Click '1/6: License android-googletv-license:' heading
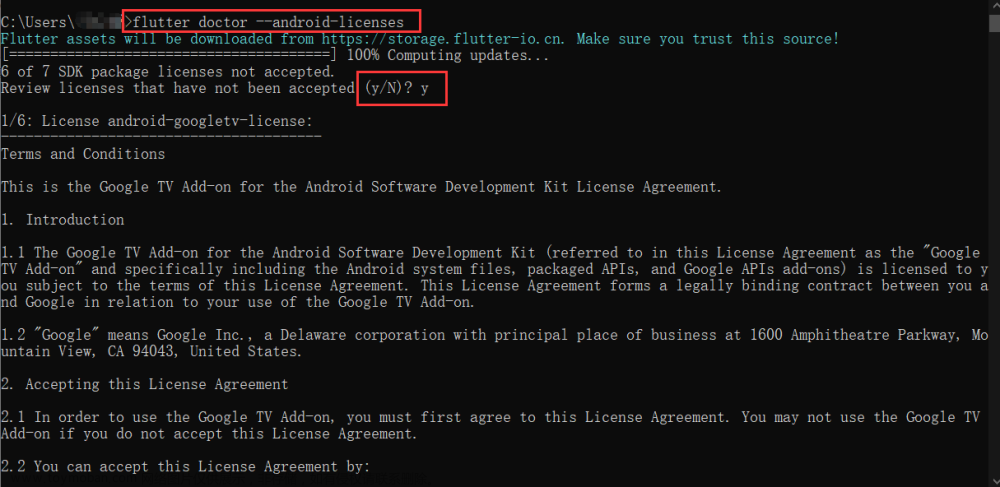Screen dimensions: 1000x487 [x=157, y=120]
